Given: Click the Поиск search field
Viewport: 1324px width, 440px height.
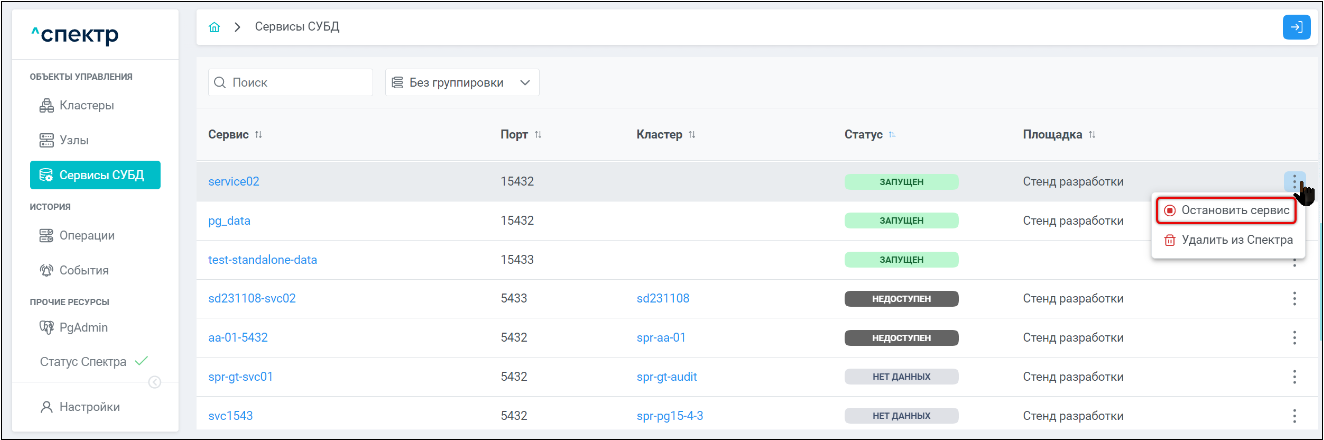Looking at the screenshot, I should click(x=290, y=83).
